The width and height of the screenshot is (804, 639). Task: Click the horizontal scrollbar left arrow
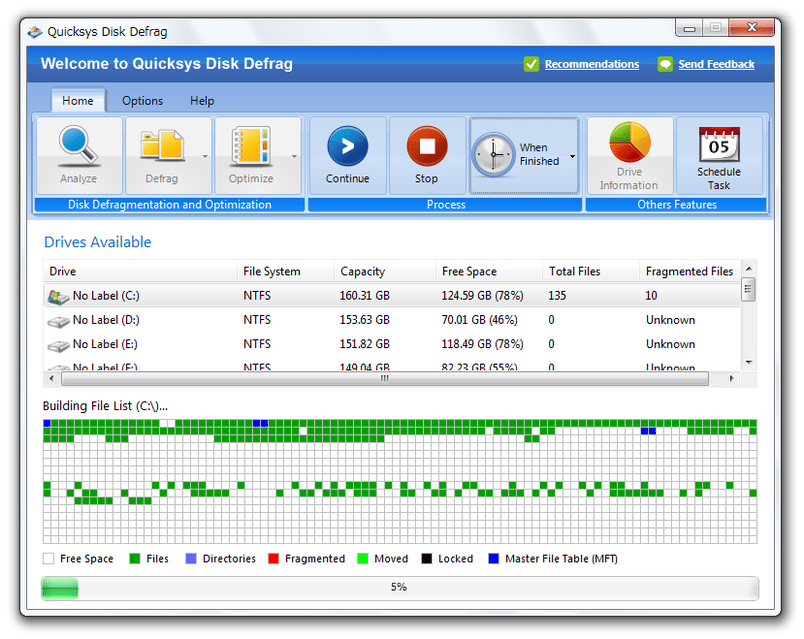(x=51, y=378)
